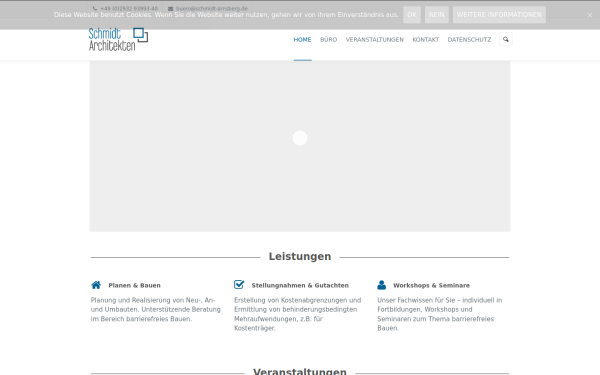Open the Planen & Bauen heading
Screen dimensions: 600x375
134,285
